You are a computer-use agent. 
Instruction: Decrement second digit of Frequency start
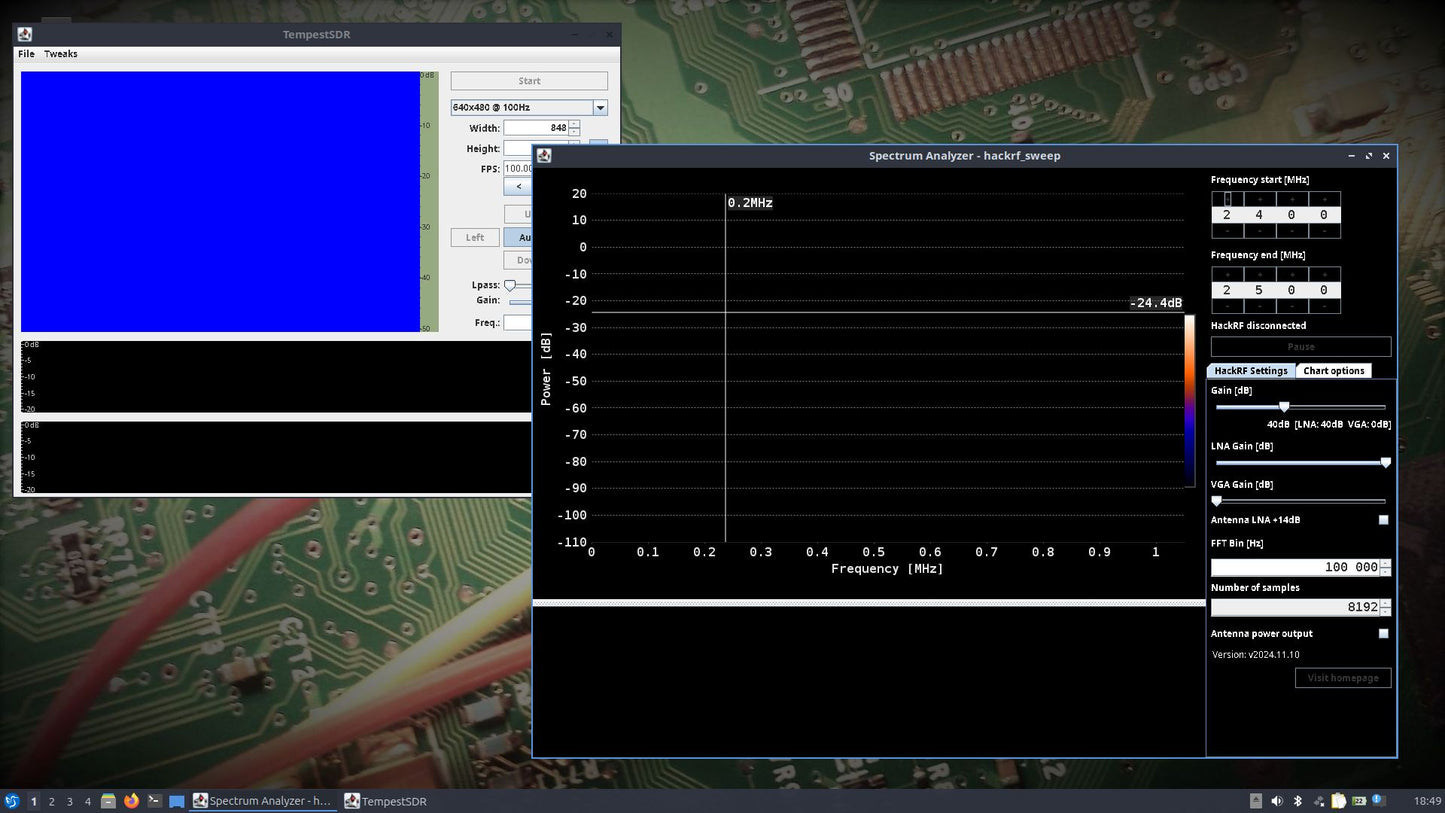(1259, 231)
